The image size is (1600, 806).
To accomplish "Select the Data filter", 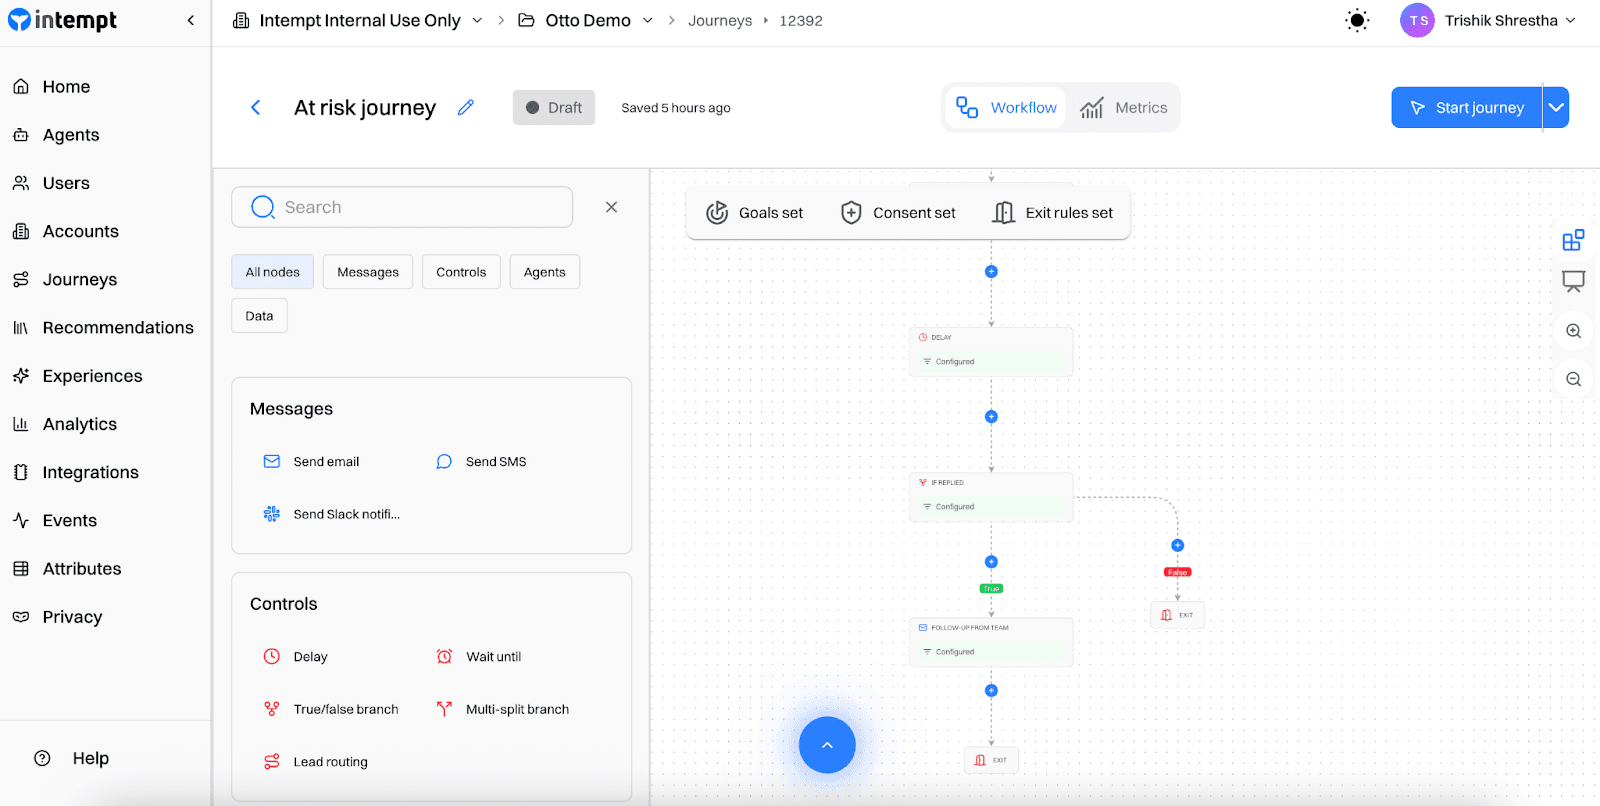I will coord(260,316).
